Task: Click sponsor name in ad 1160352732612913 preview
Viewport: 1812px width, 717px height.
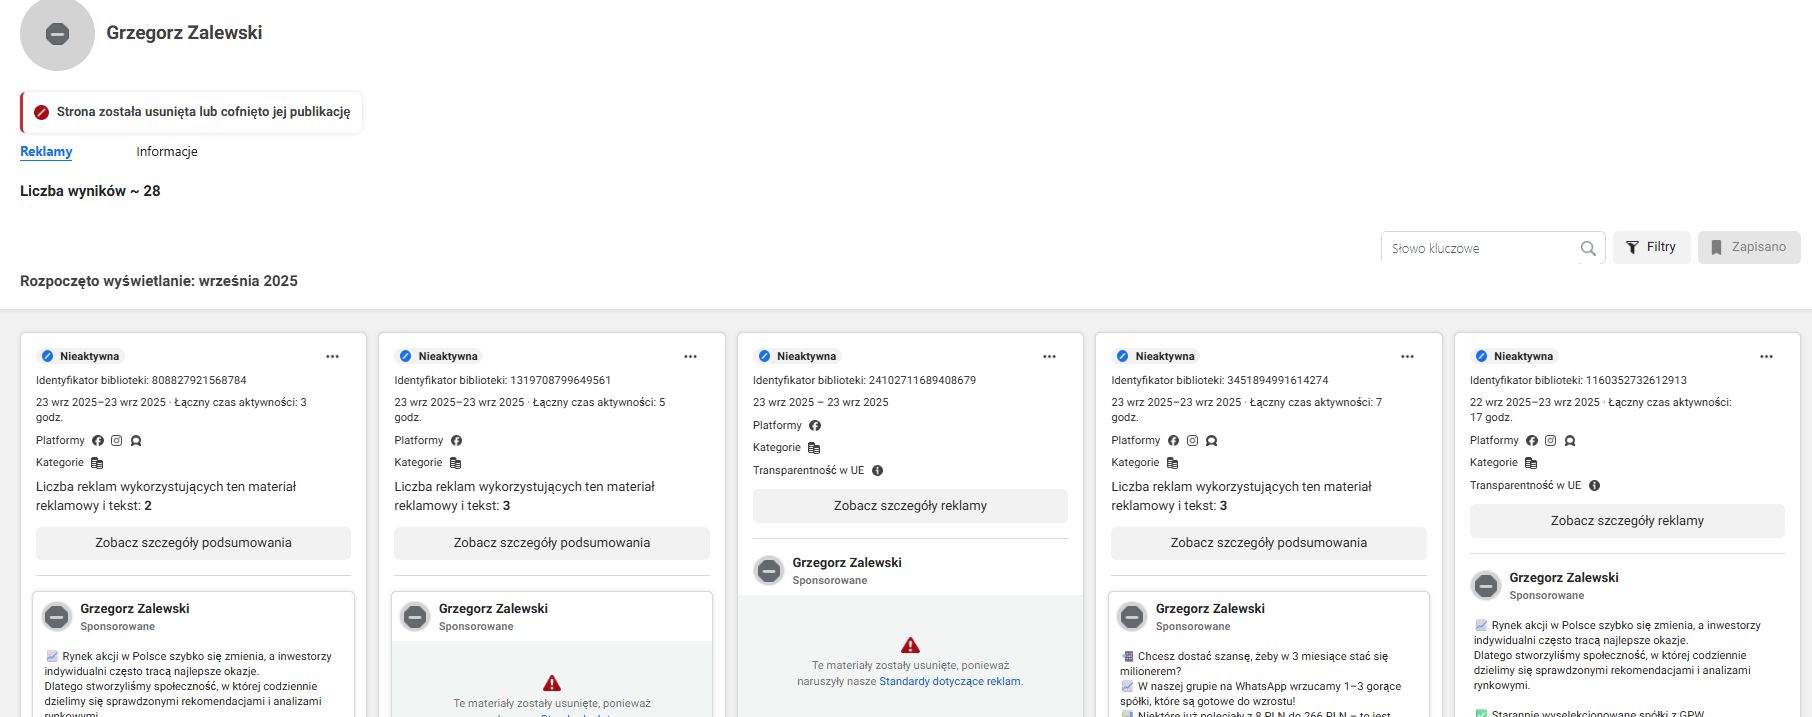Action: tap(1564, 578)
